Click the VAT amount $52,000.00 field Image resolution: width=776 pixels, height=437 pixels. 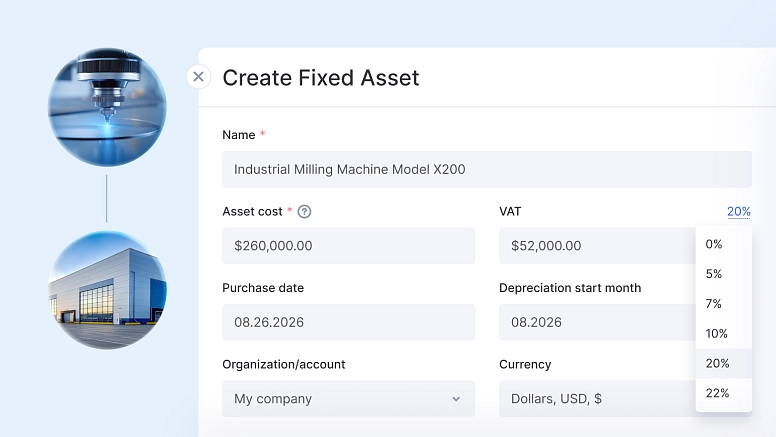[x=597, y=245]
